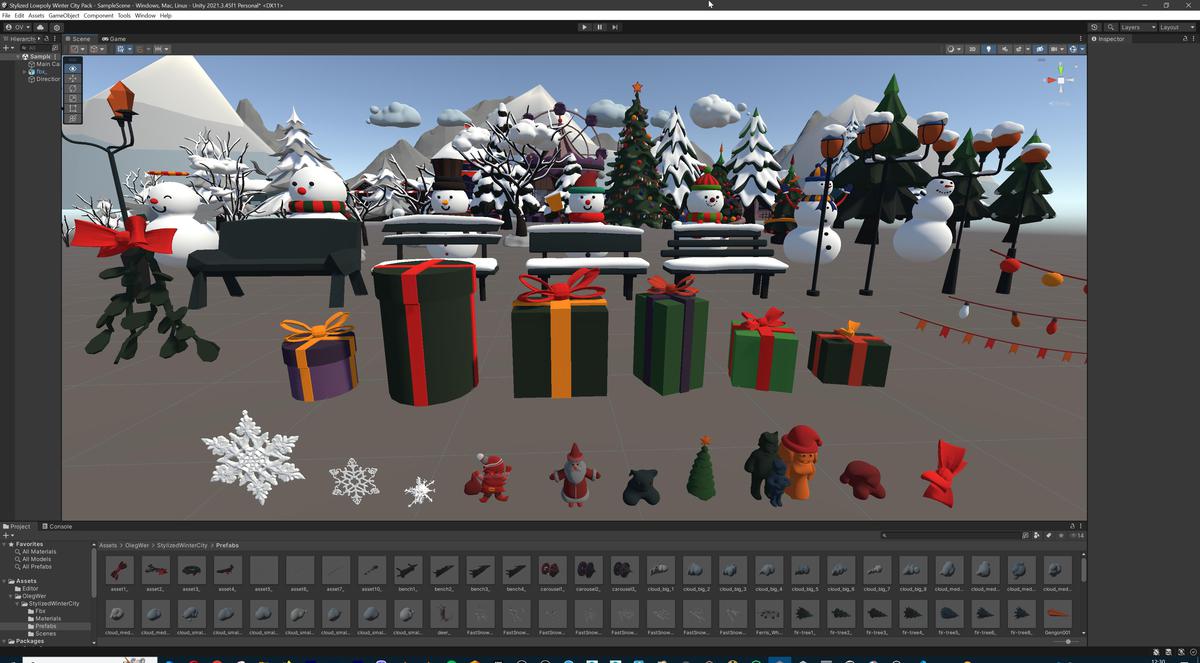Open the Component menu
Screen dimensions: 1200x663
98,16
